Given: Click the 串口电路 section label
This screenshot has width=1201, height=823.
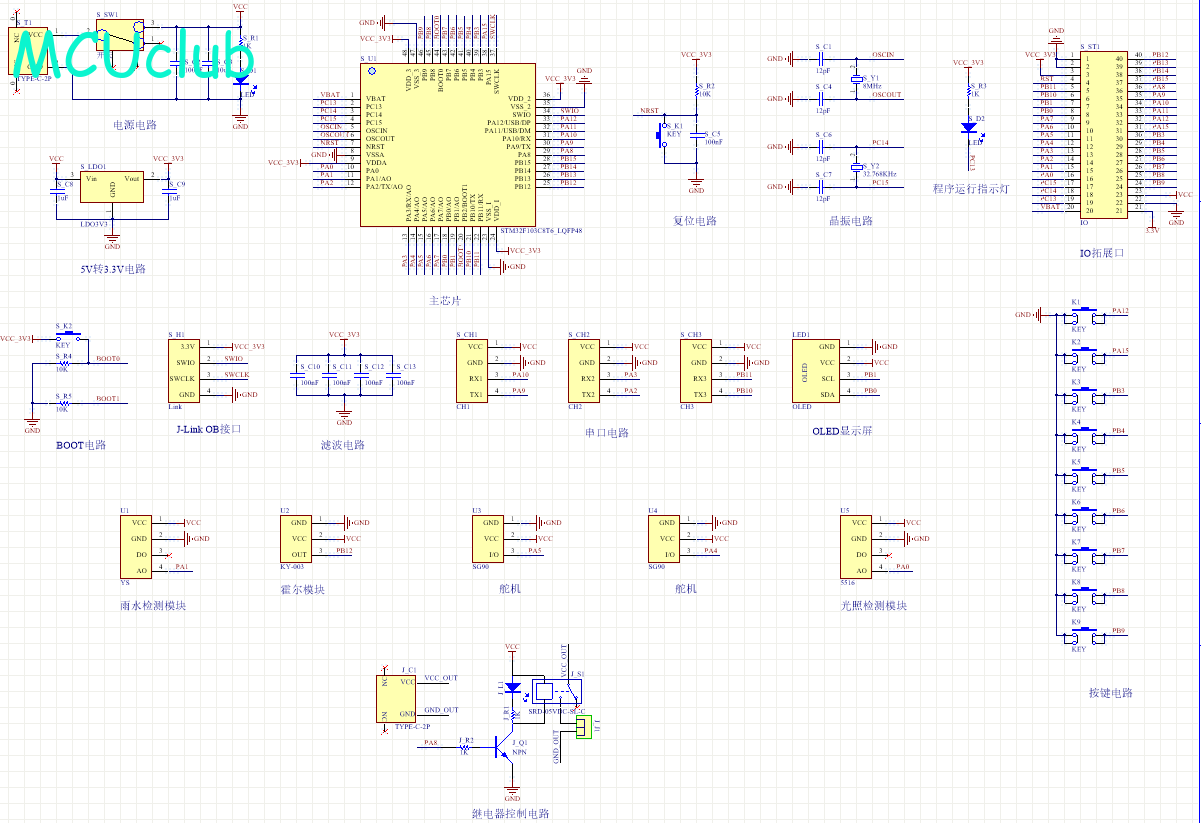Looking at the screenshot, I should [607, 433].
